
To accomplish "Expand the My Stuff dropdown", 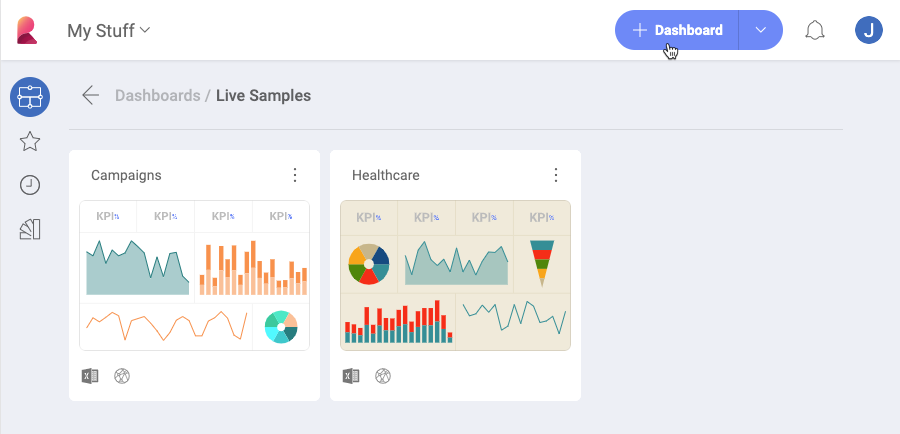I will [109, 30].
